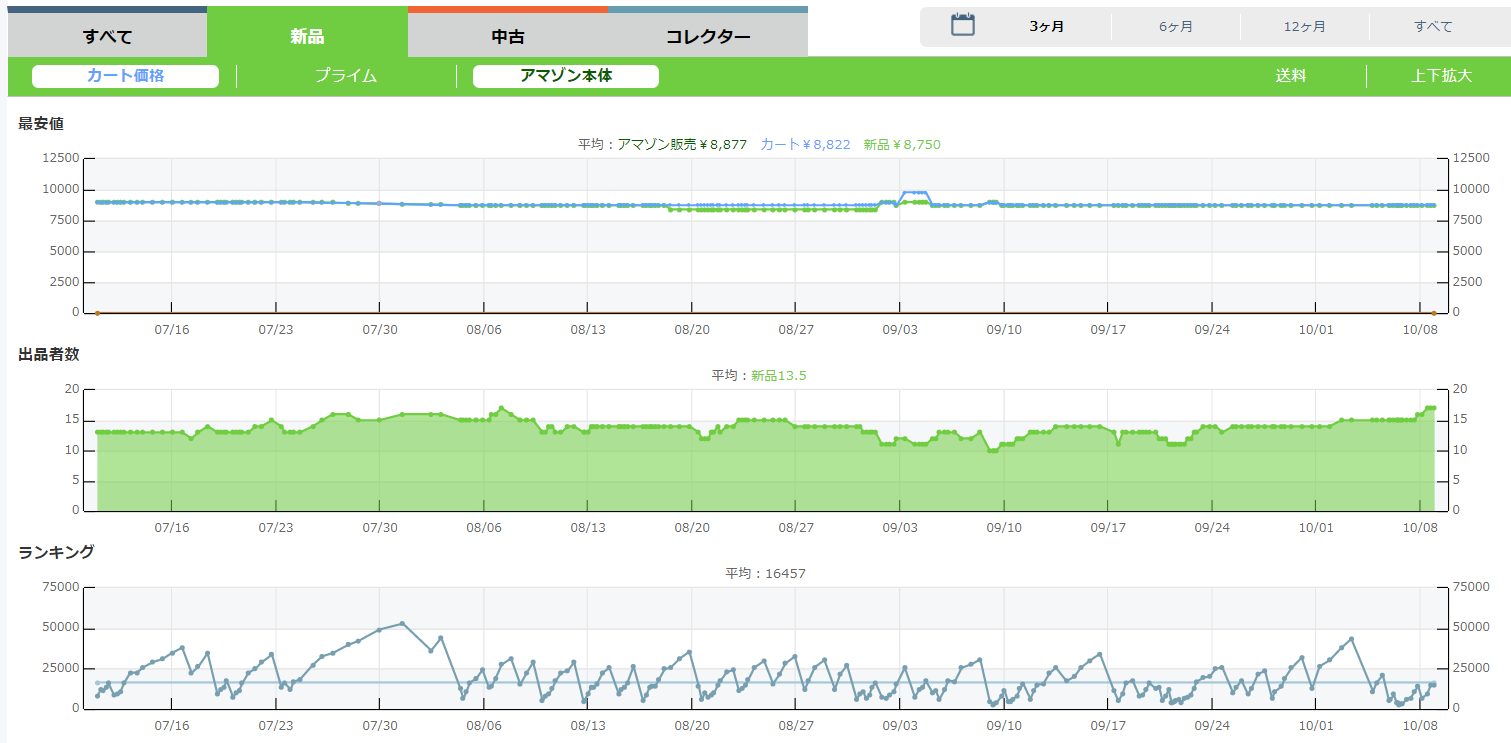Click the green 新品 average price legend
Viewport: 1511px width, 743px height.
pyautogui.click(x=901, y=145)
